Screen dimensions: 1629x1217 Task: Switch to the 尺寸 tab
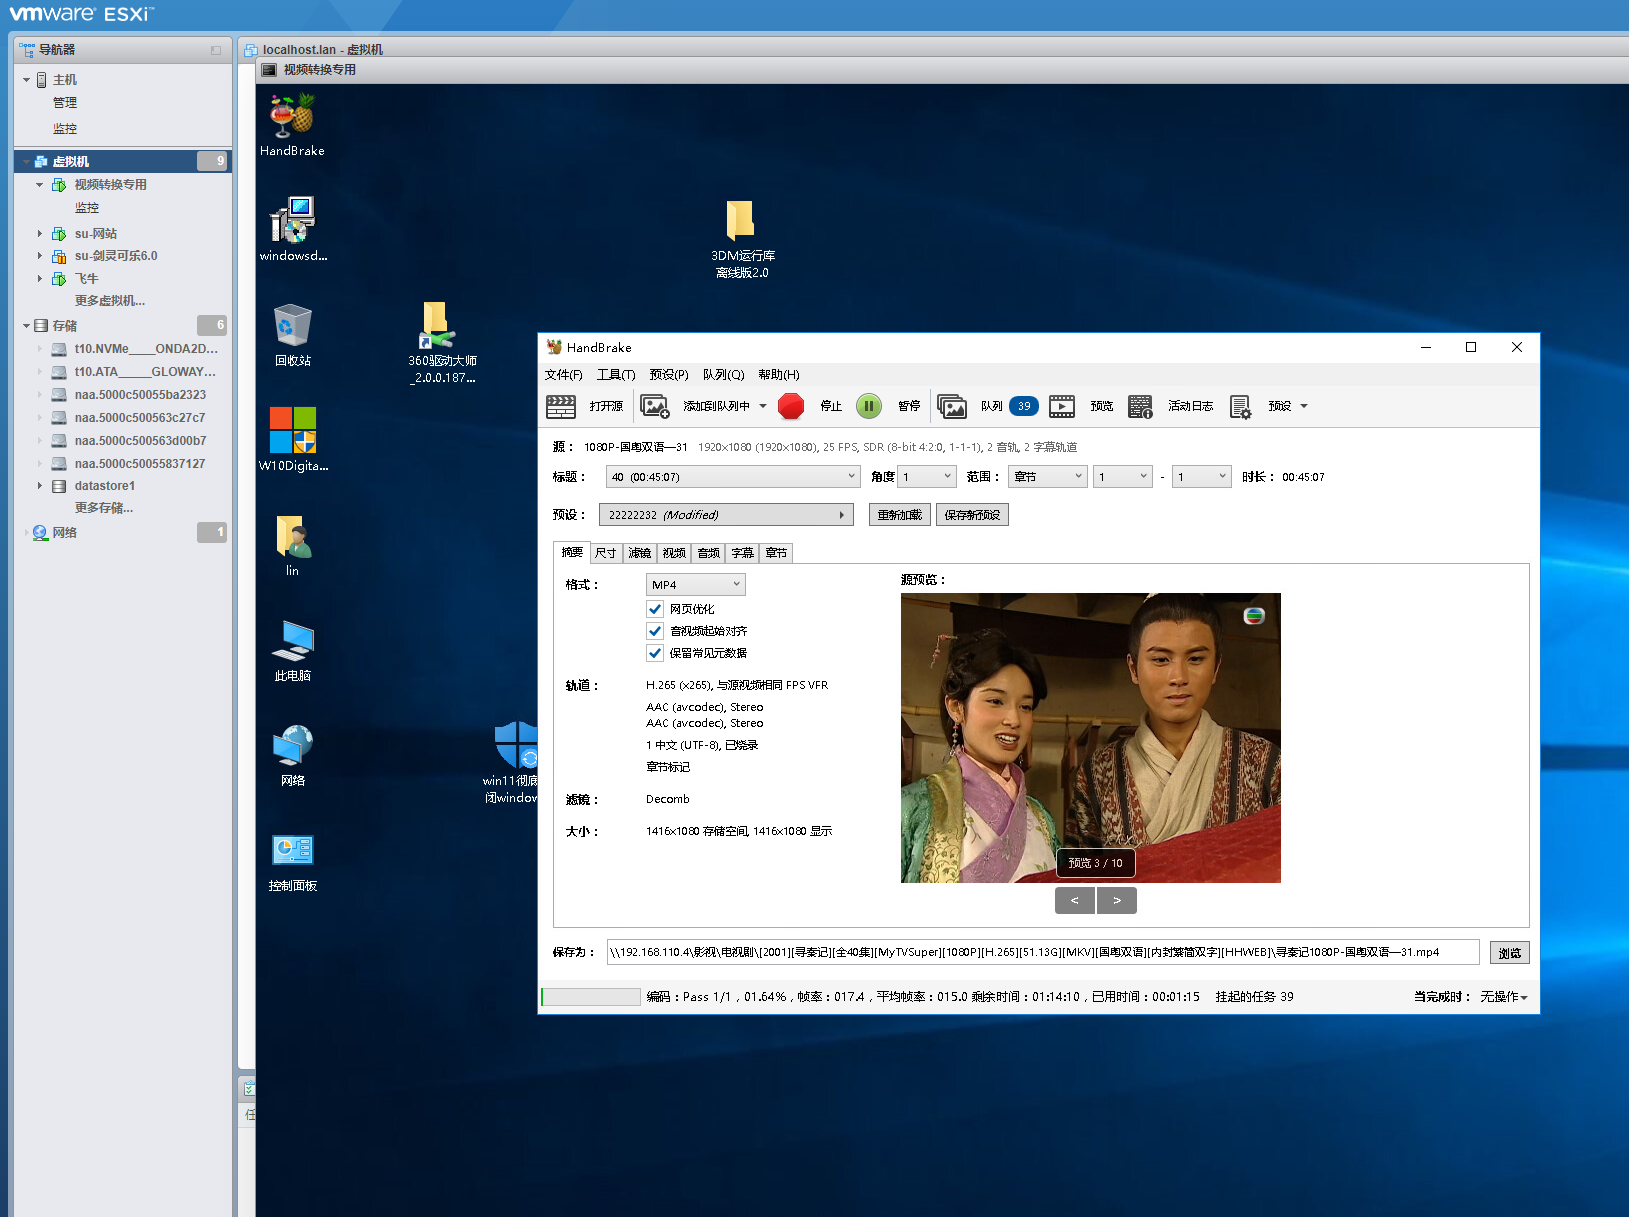pos(606,553)
